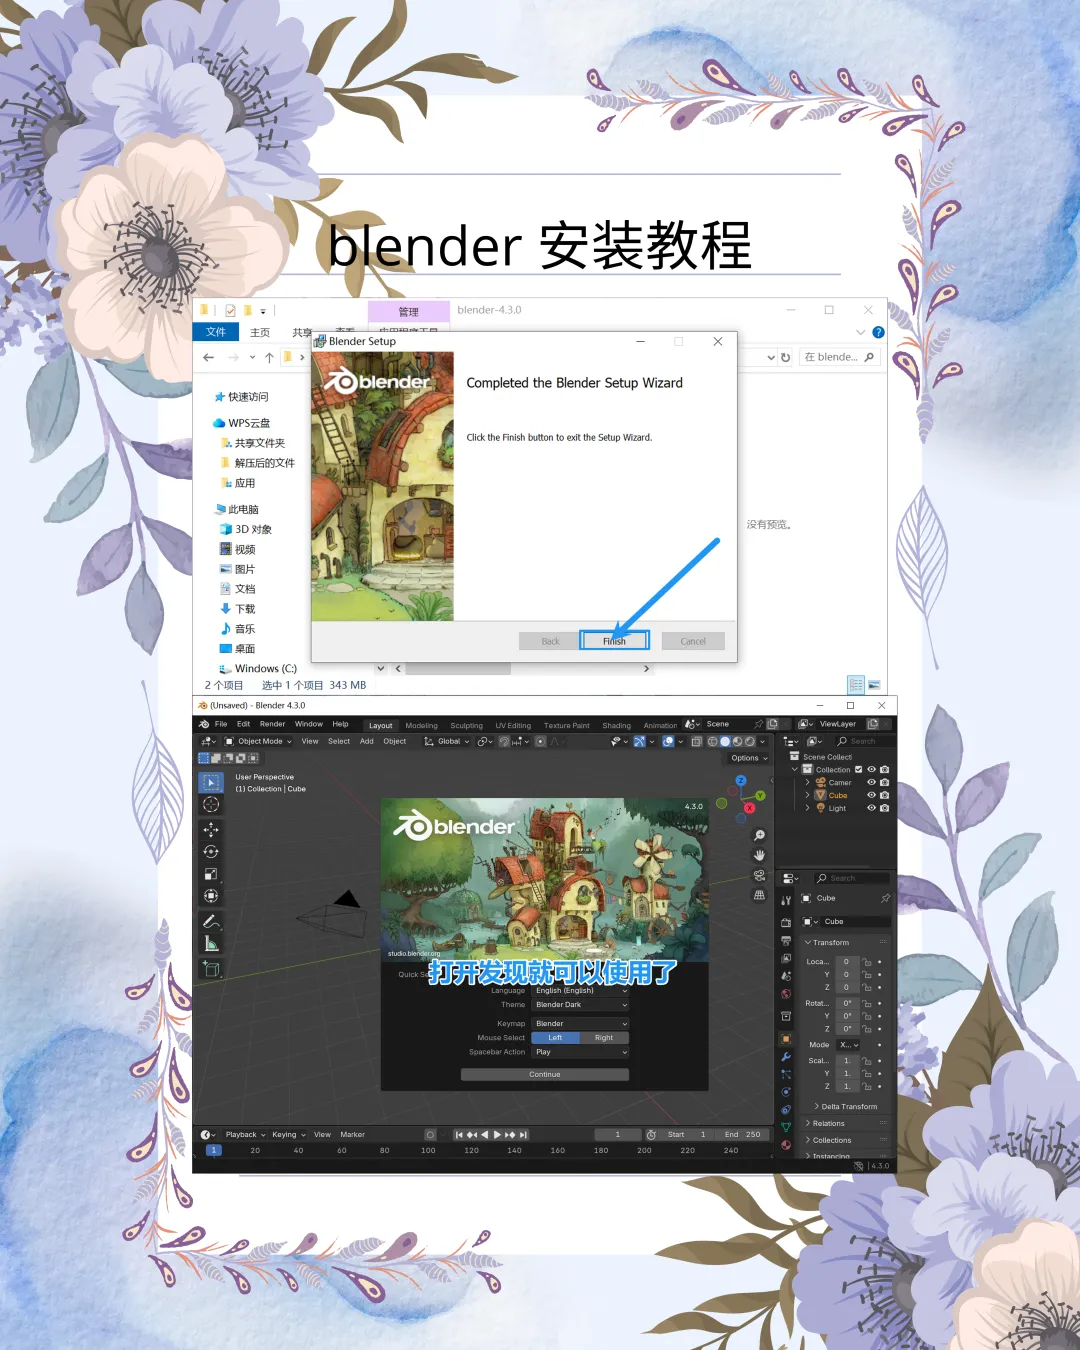Open the wrench Modifiers properties tab
1080x1350 pixels.
click(x=786, y=1057)
